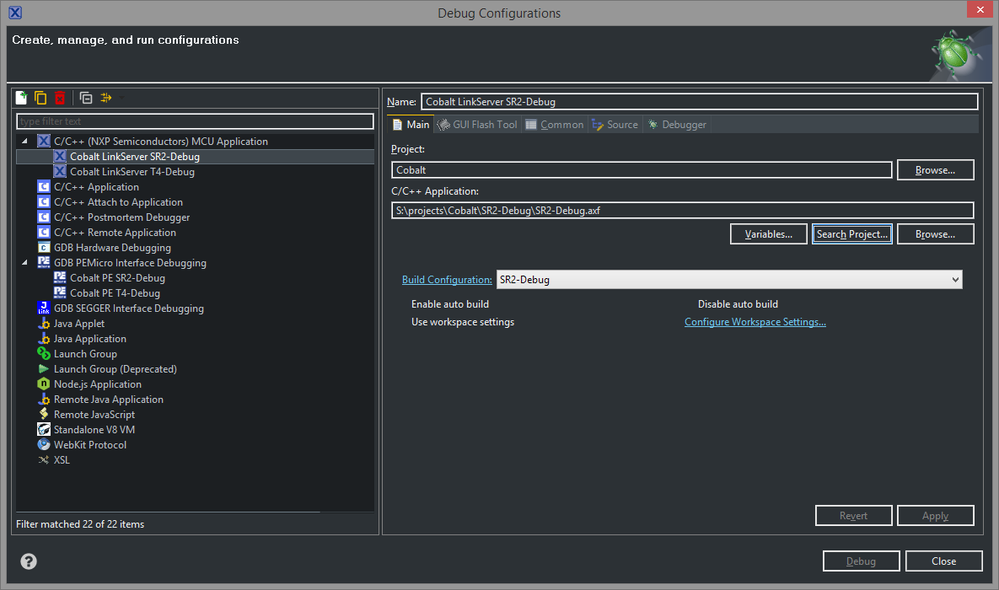The width and height of the screenshot is (999, 590).
Task: Click the GDB SEGGER J-Link icon
Action: tap(43, 308)
